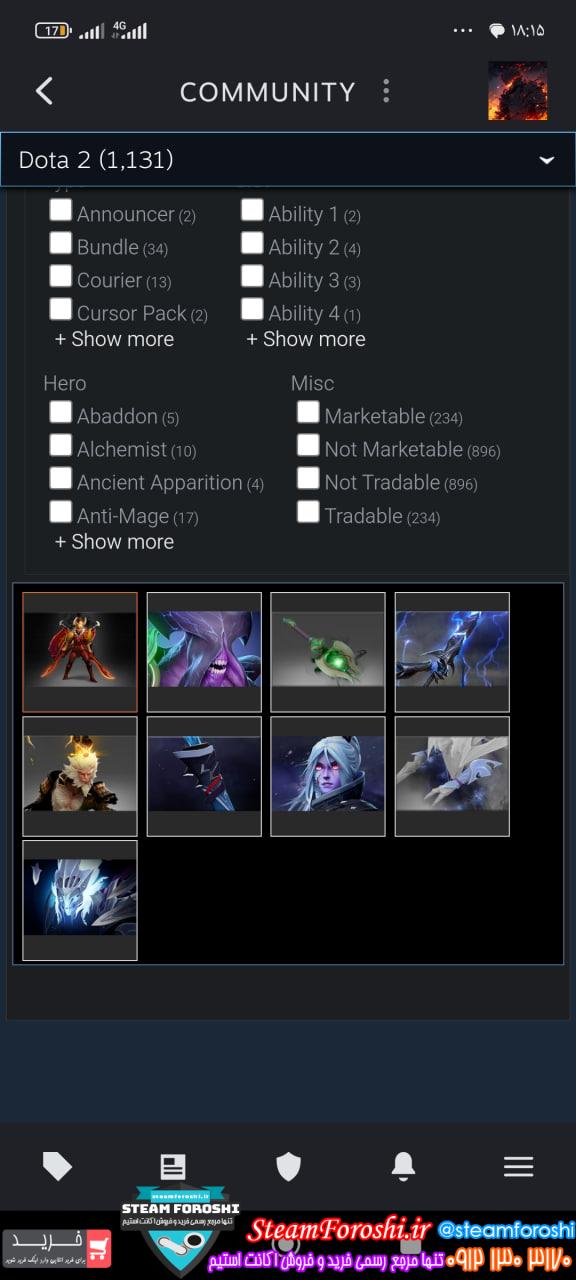Expand Show more under Hero filters
The width and height of the screenshot is (576, 1280).
click(114, 542)
